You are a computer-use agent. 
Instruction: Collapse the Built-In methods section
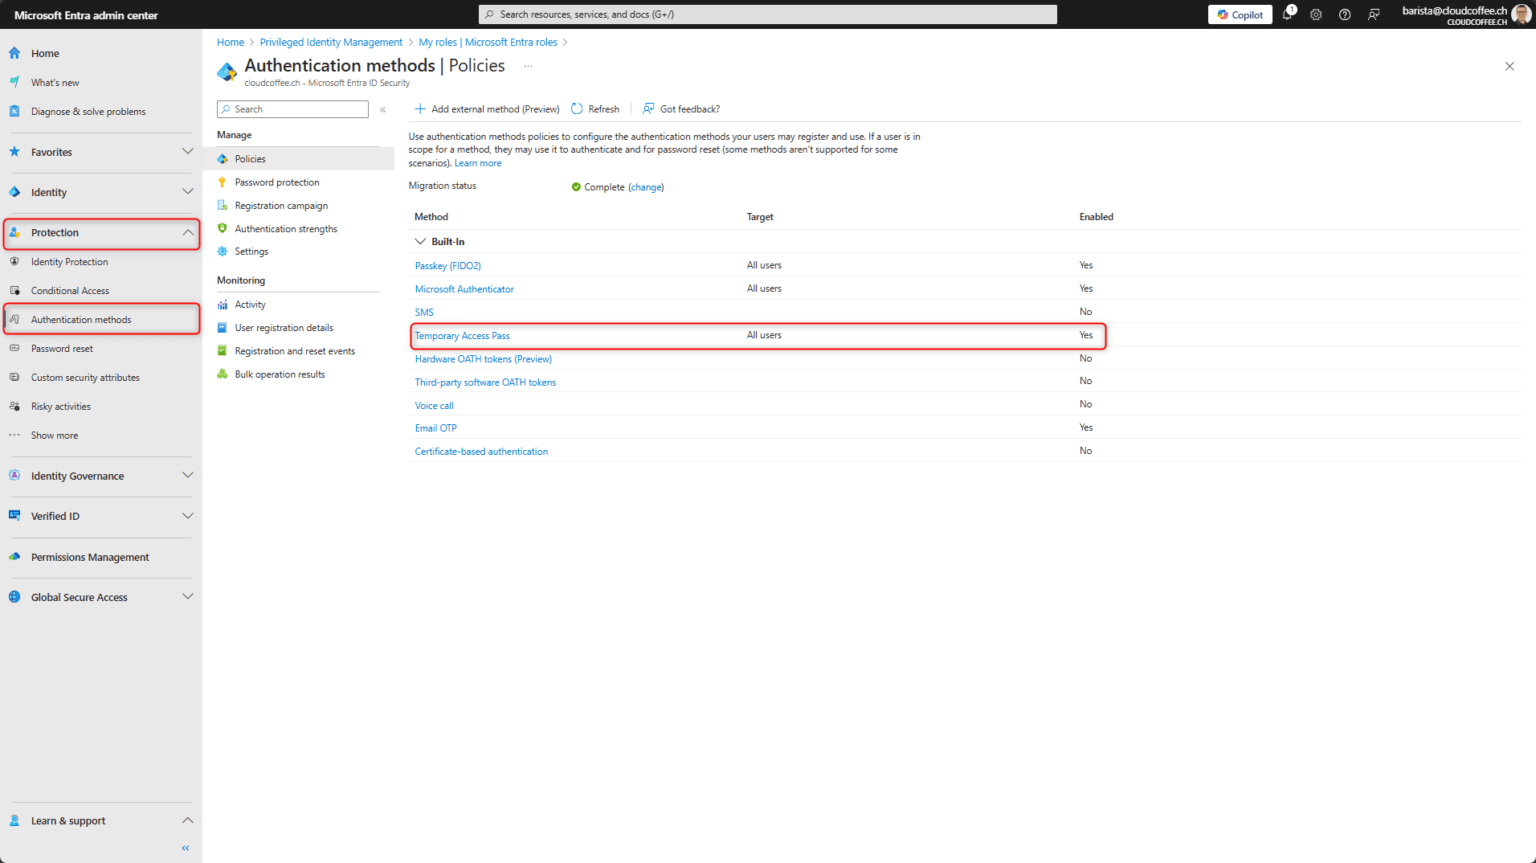coord(420,241)
